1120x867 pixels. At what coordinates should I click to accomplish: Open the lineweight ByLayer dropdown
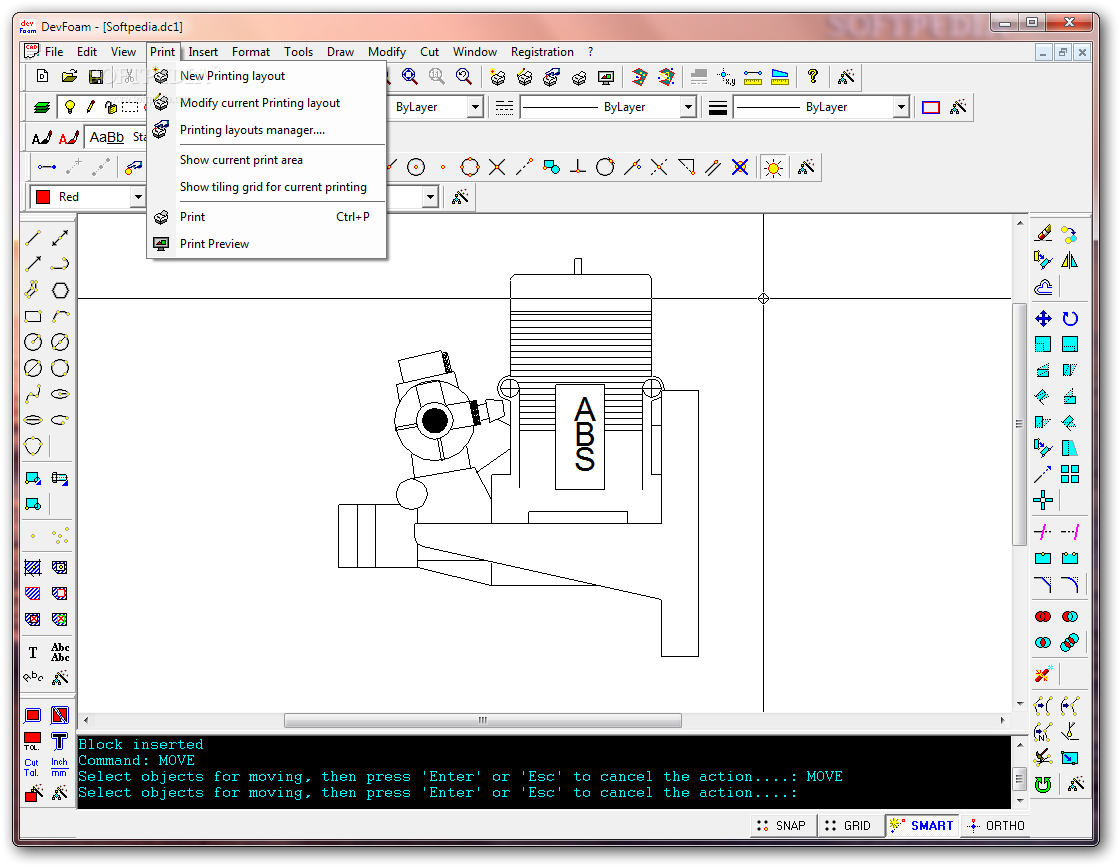coord(901,107)
